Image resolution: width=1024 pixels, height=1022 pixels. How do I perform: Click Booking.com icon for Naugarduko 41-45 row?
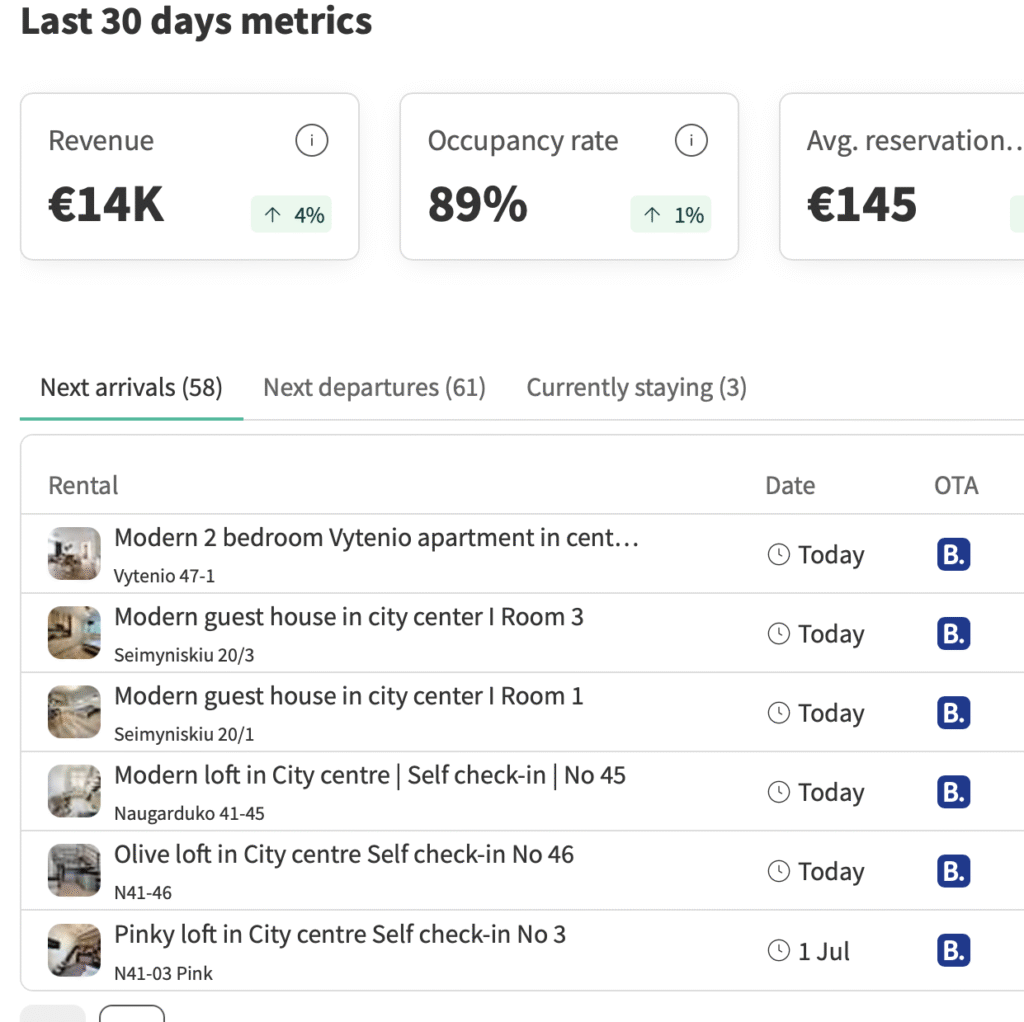pos(953,791)
